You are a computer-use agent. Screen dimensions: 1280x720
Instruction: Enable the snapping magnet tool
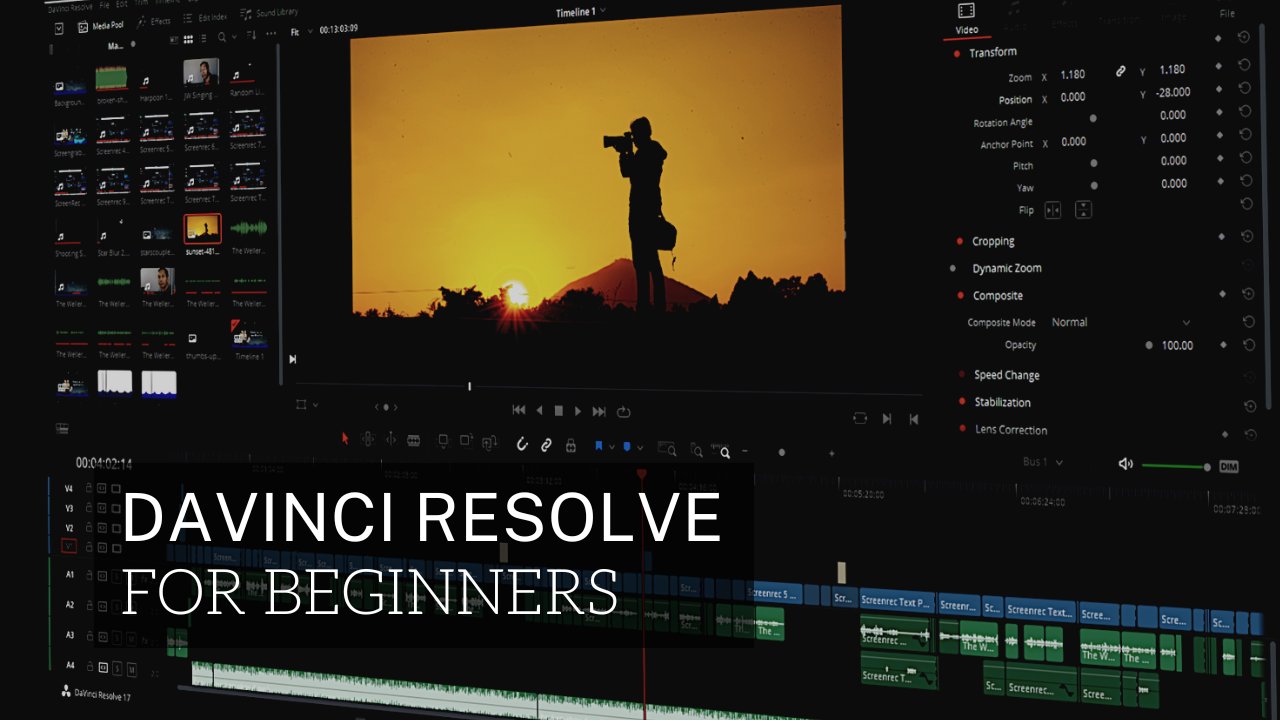pos(522,443)
